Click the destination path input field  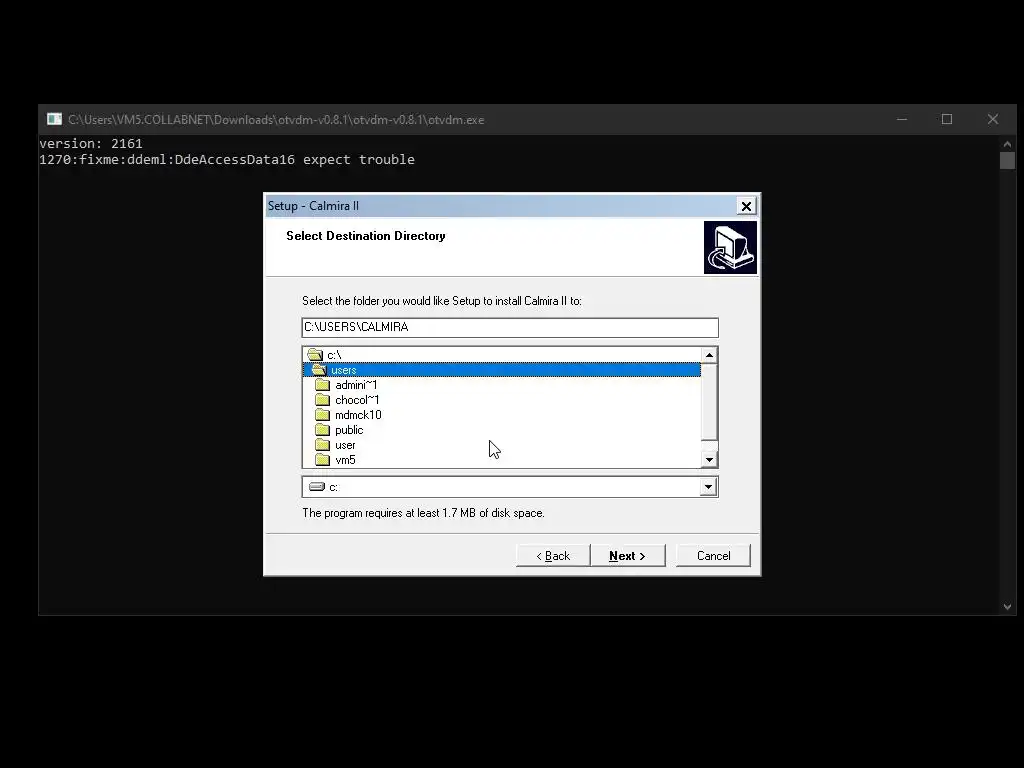click(510, 327)
